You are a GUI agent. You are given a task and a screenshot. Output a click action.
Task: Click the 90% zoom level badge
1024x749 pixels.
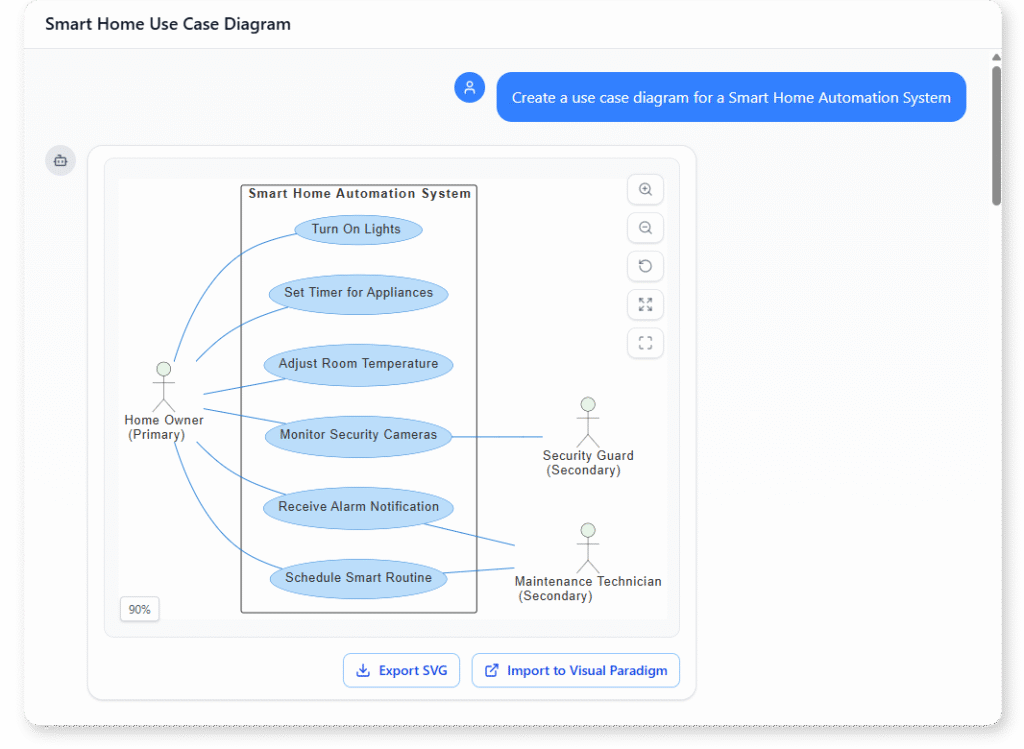click(x=139, y=608)
